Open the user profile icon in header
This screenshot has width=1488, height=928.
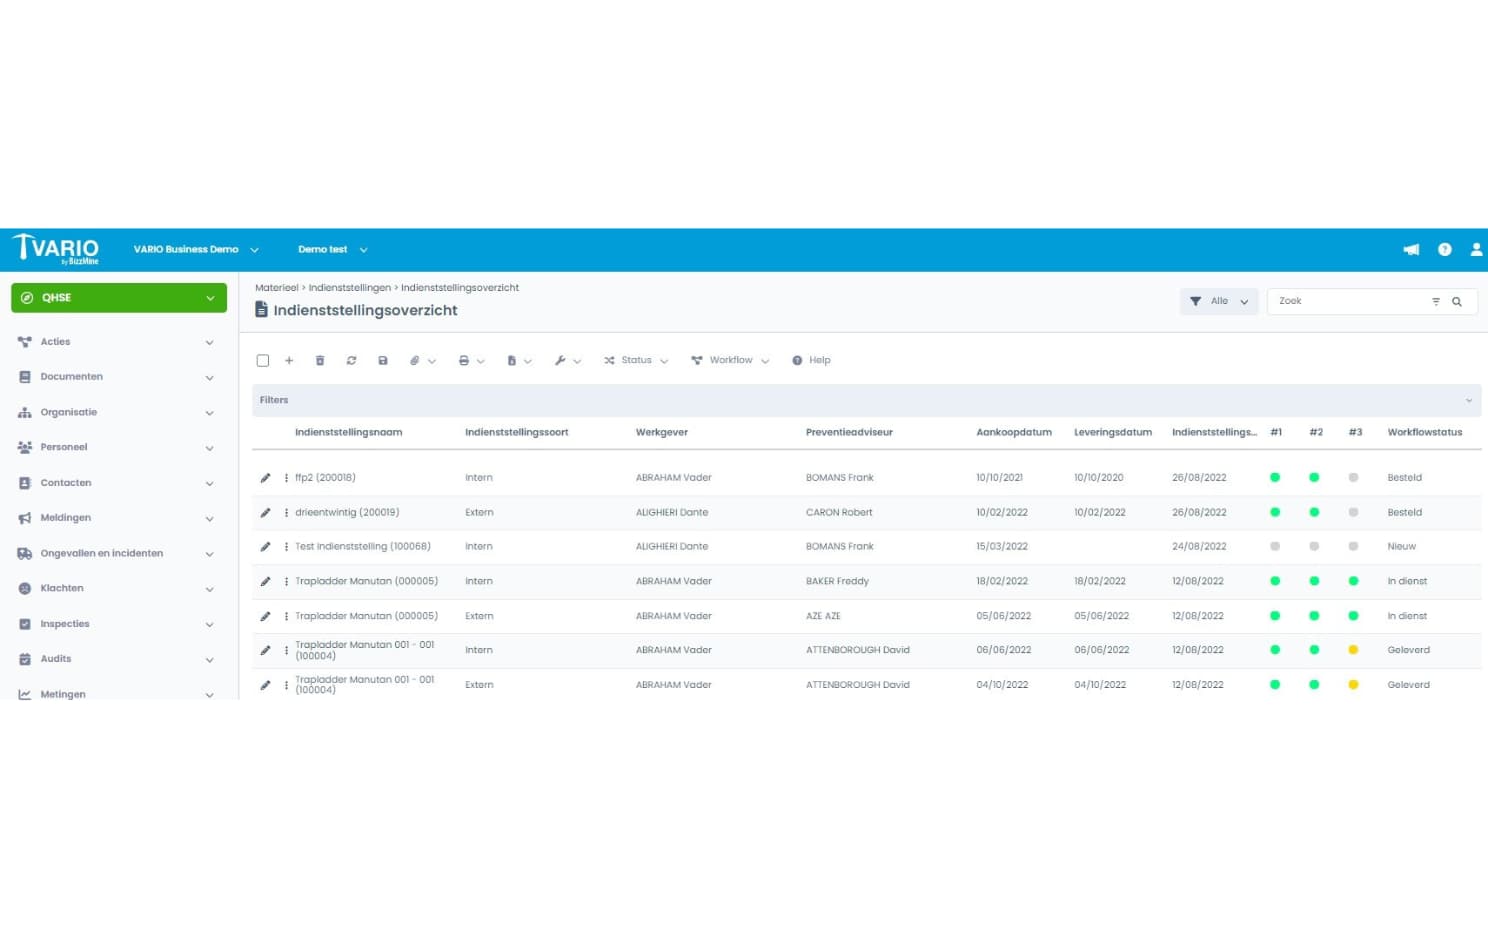(x=1476, y=250)
